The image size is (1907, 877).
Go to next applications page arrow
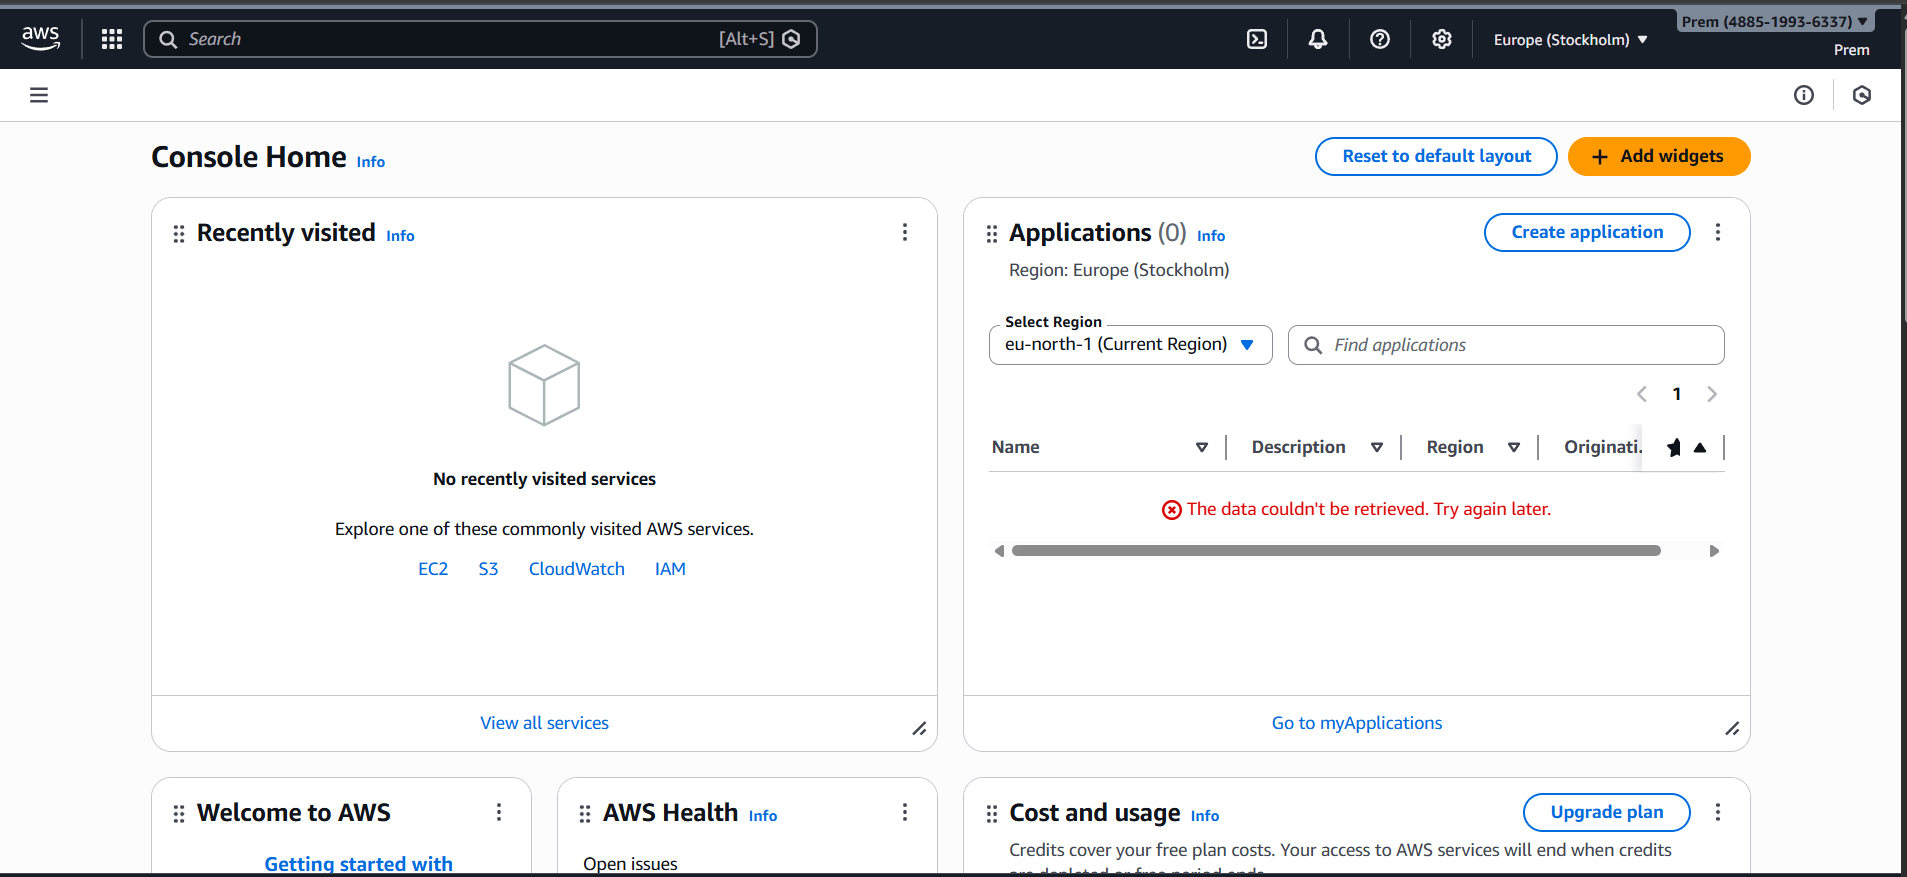[x=1712, y=394]
